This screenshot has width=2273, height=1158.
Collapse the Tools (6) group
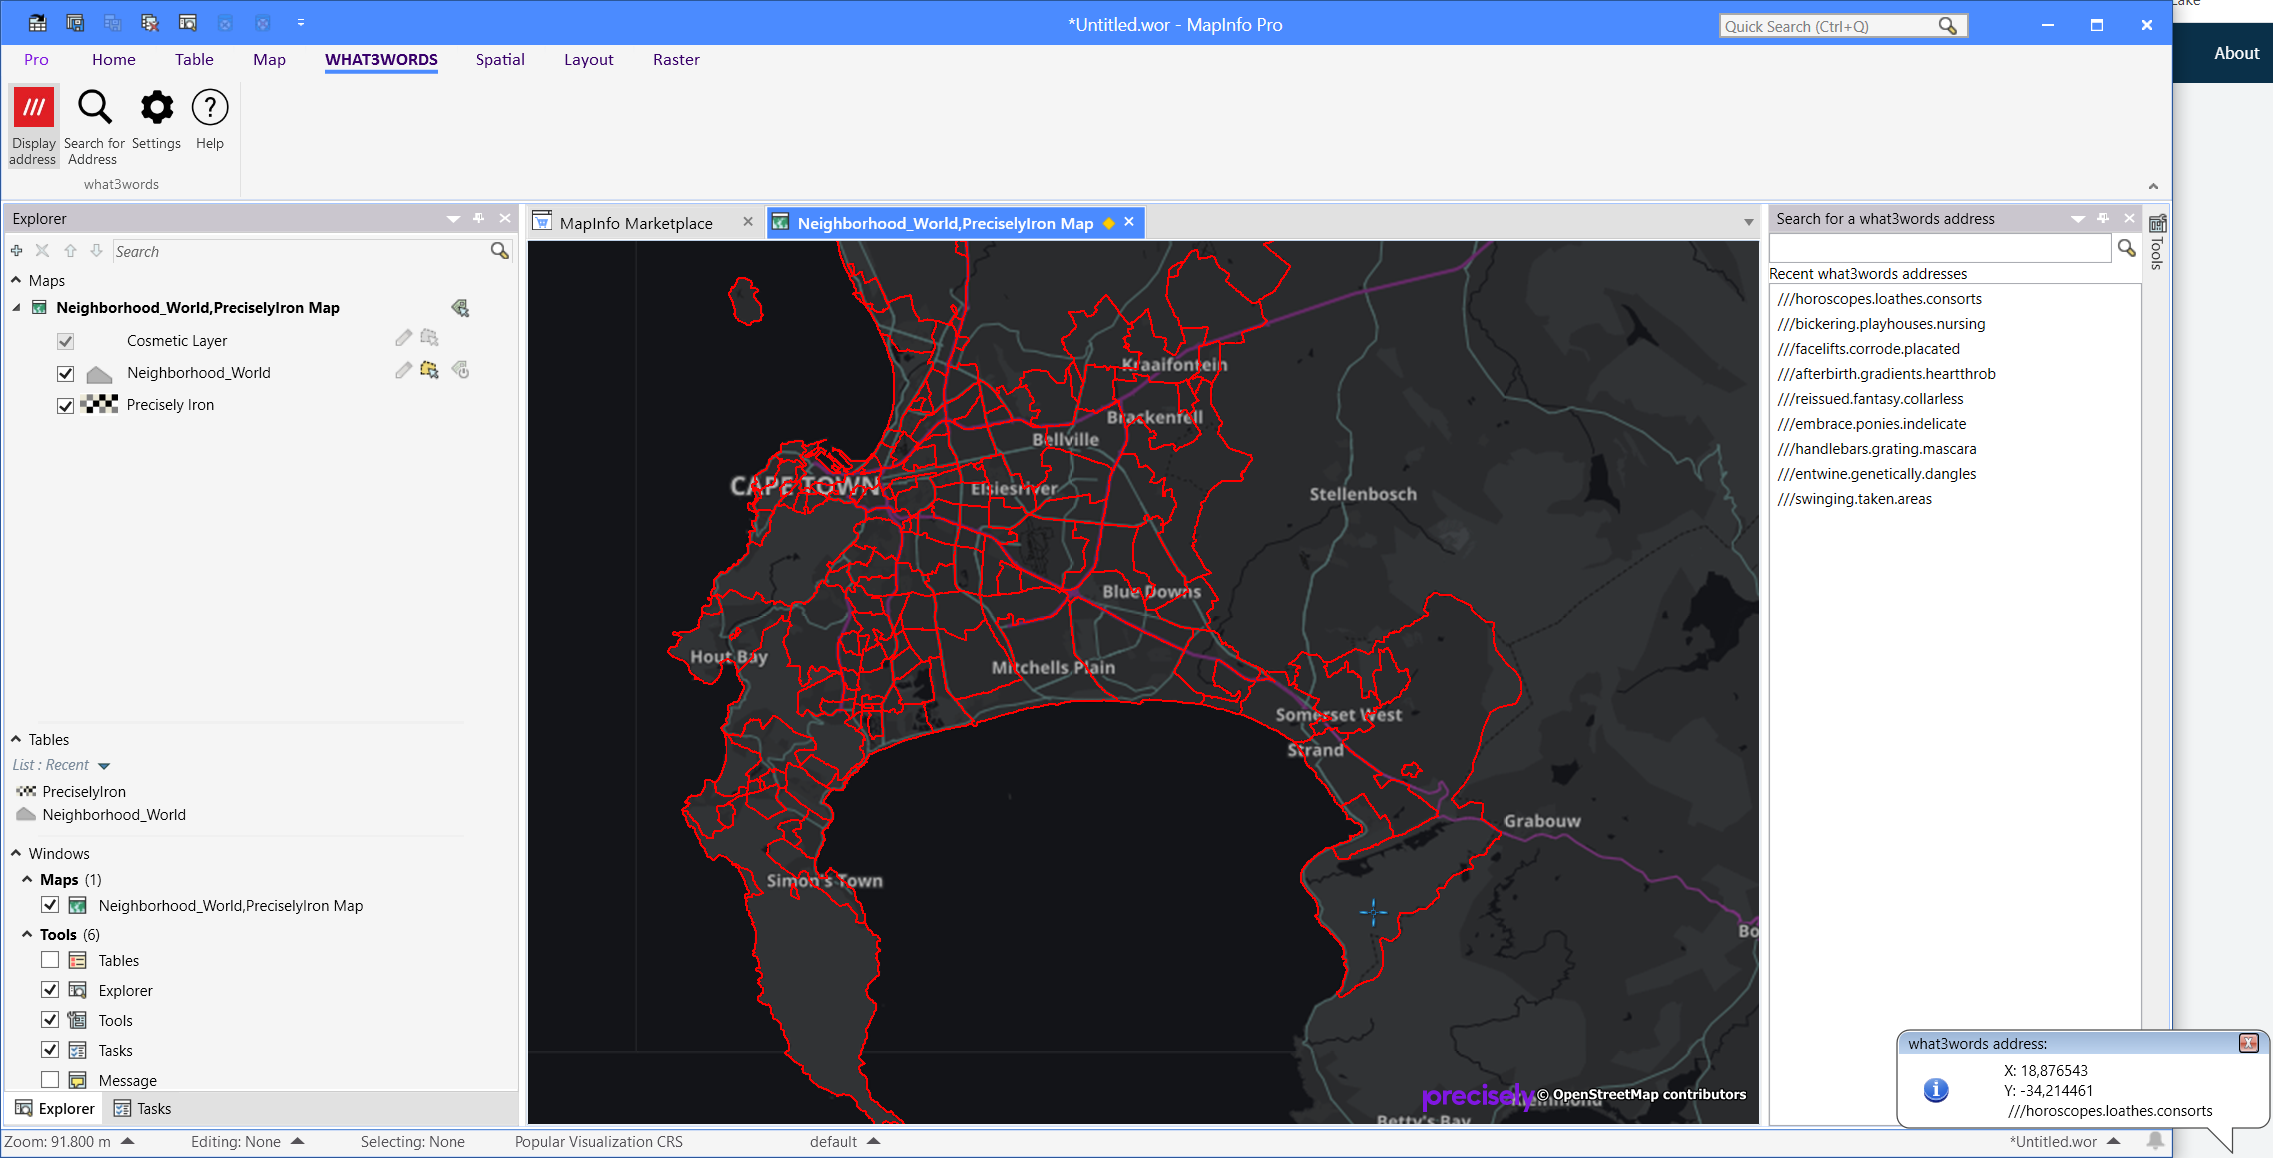pyautogui.click(x=27, y=934)
